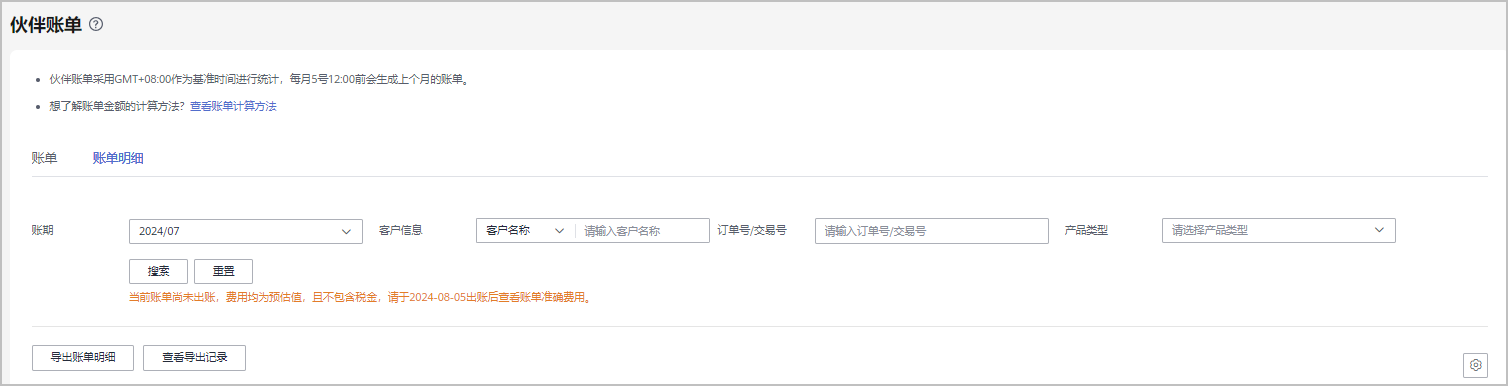Click the 搜索 button

159,271
